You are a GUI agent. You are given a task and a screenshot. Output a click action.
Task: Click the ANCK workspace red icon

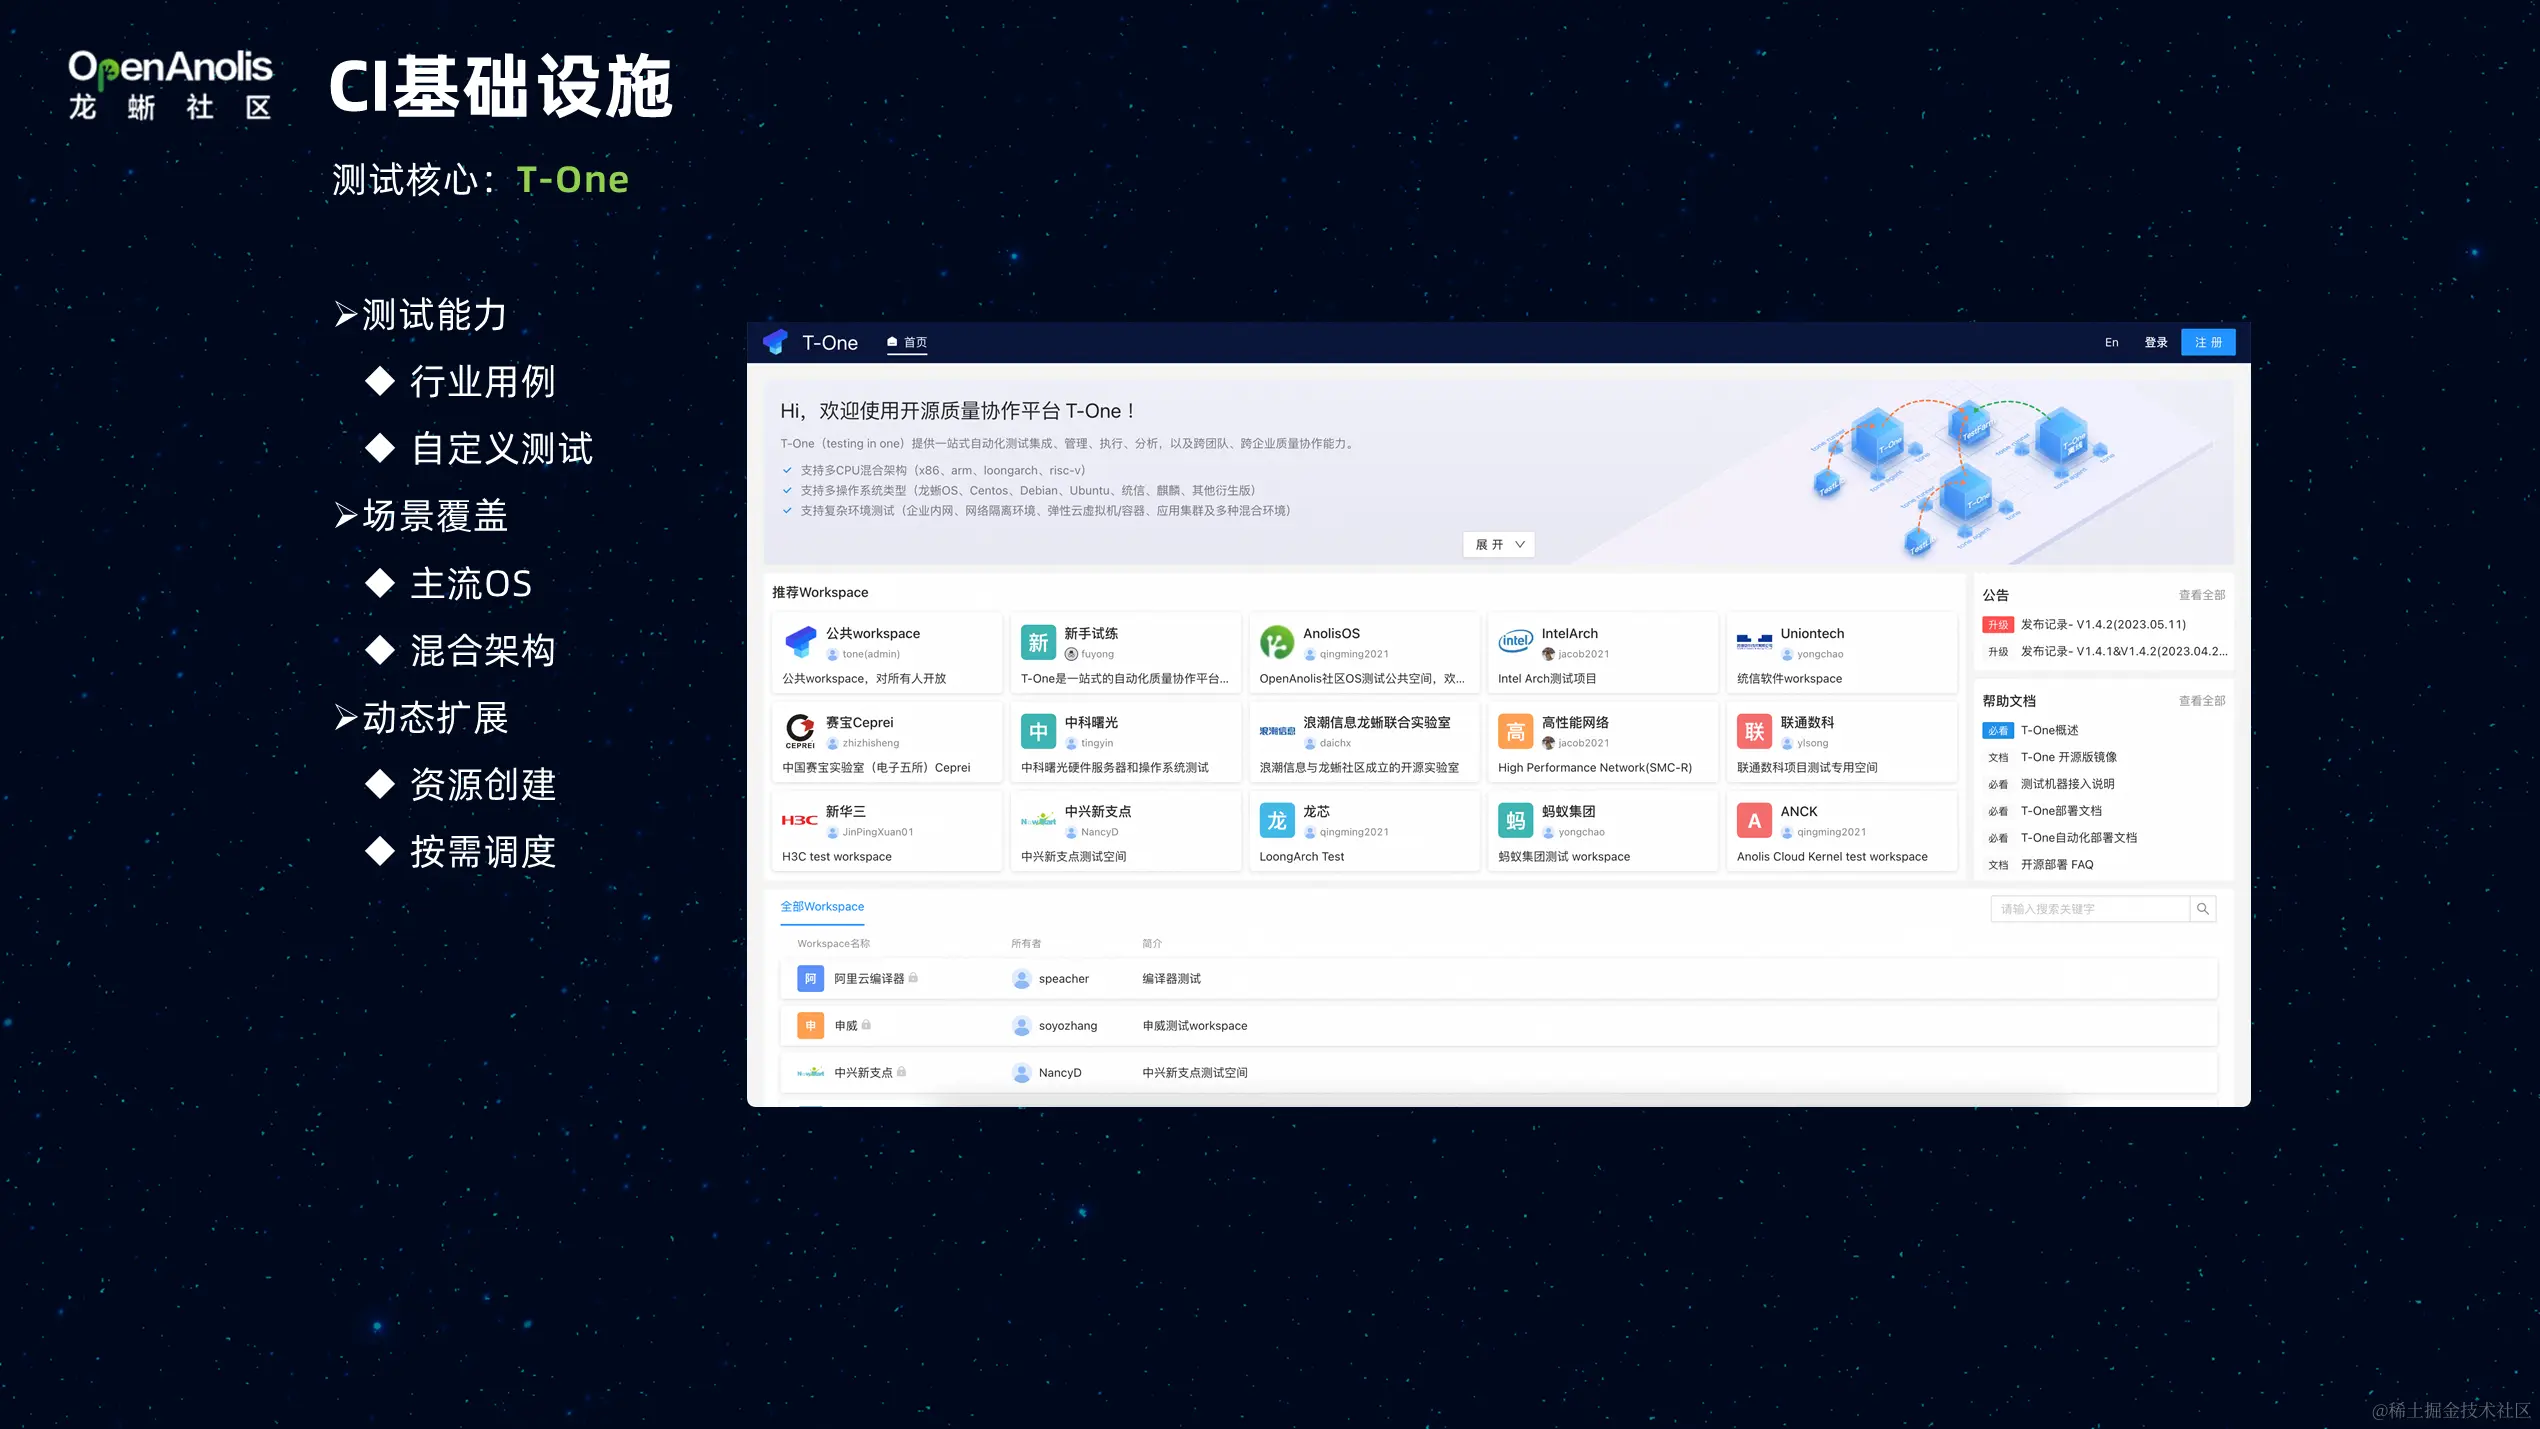(x=1754, y=820)
